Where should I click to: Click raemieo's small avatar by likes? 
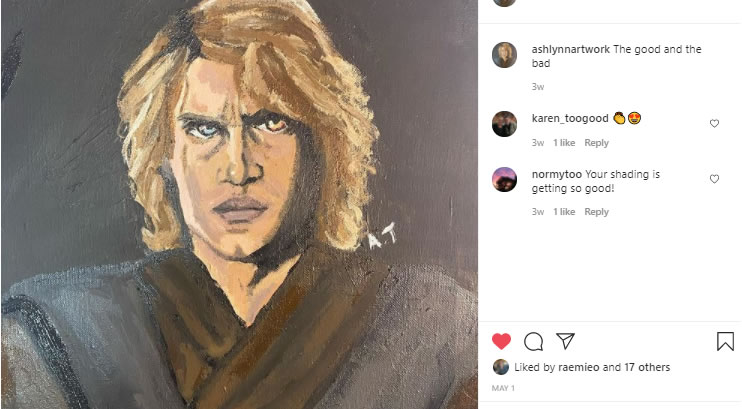pos(501,367)
